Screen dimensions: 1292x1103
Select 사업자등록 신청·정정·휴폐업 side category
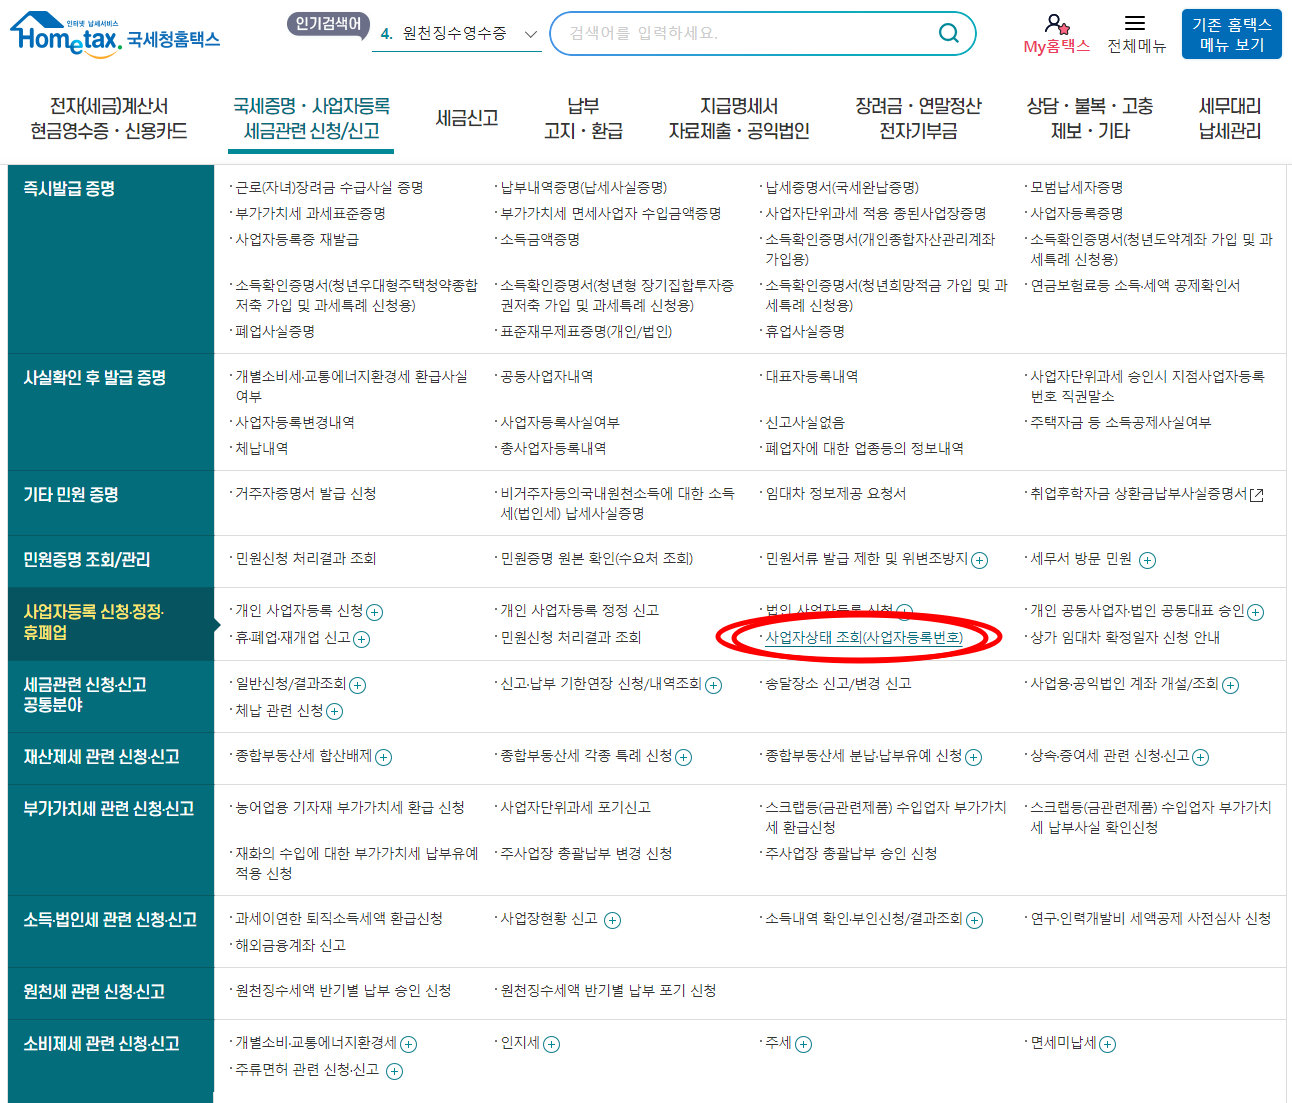click(111, 622)
